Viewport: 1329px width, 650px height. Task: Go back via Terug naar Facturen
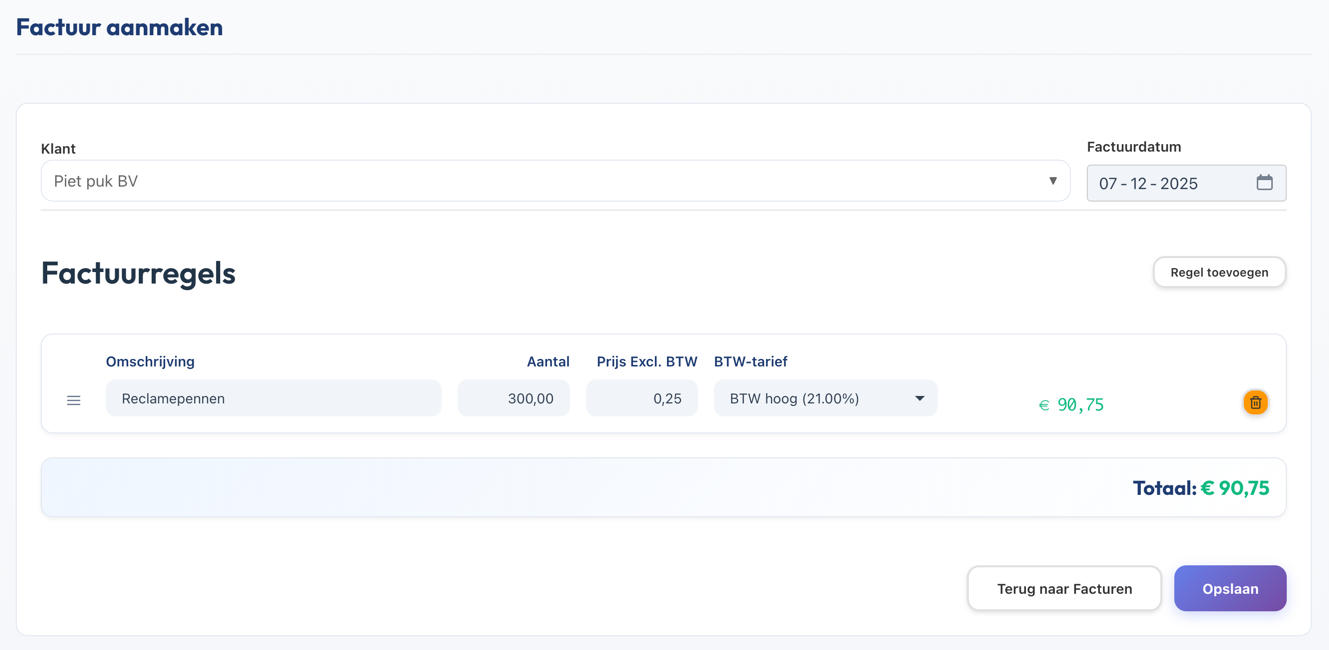pyautogui.click(x=1064, y=589)
